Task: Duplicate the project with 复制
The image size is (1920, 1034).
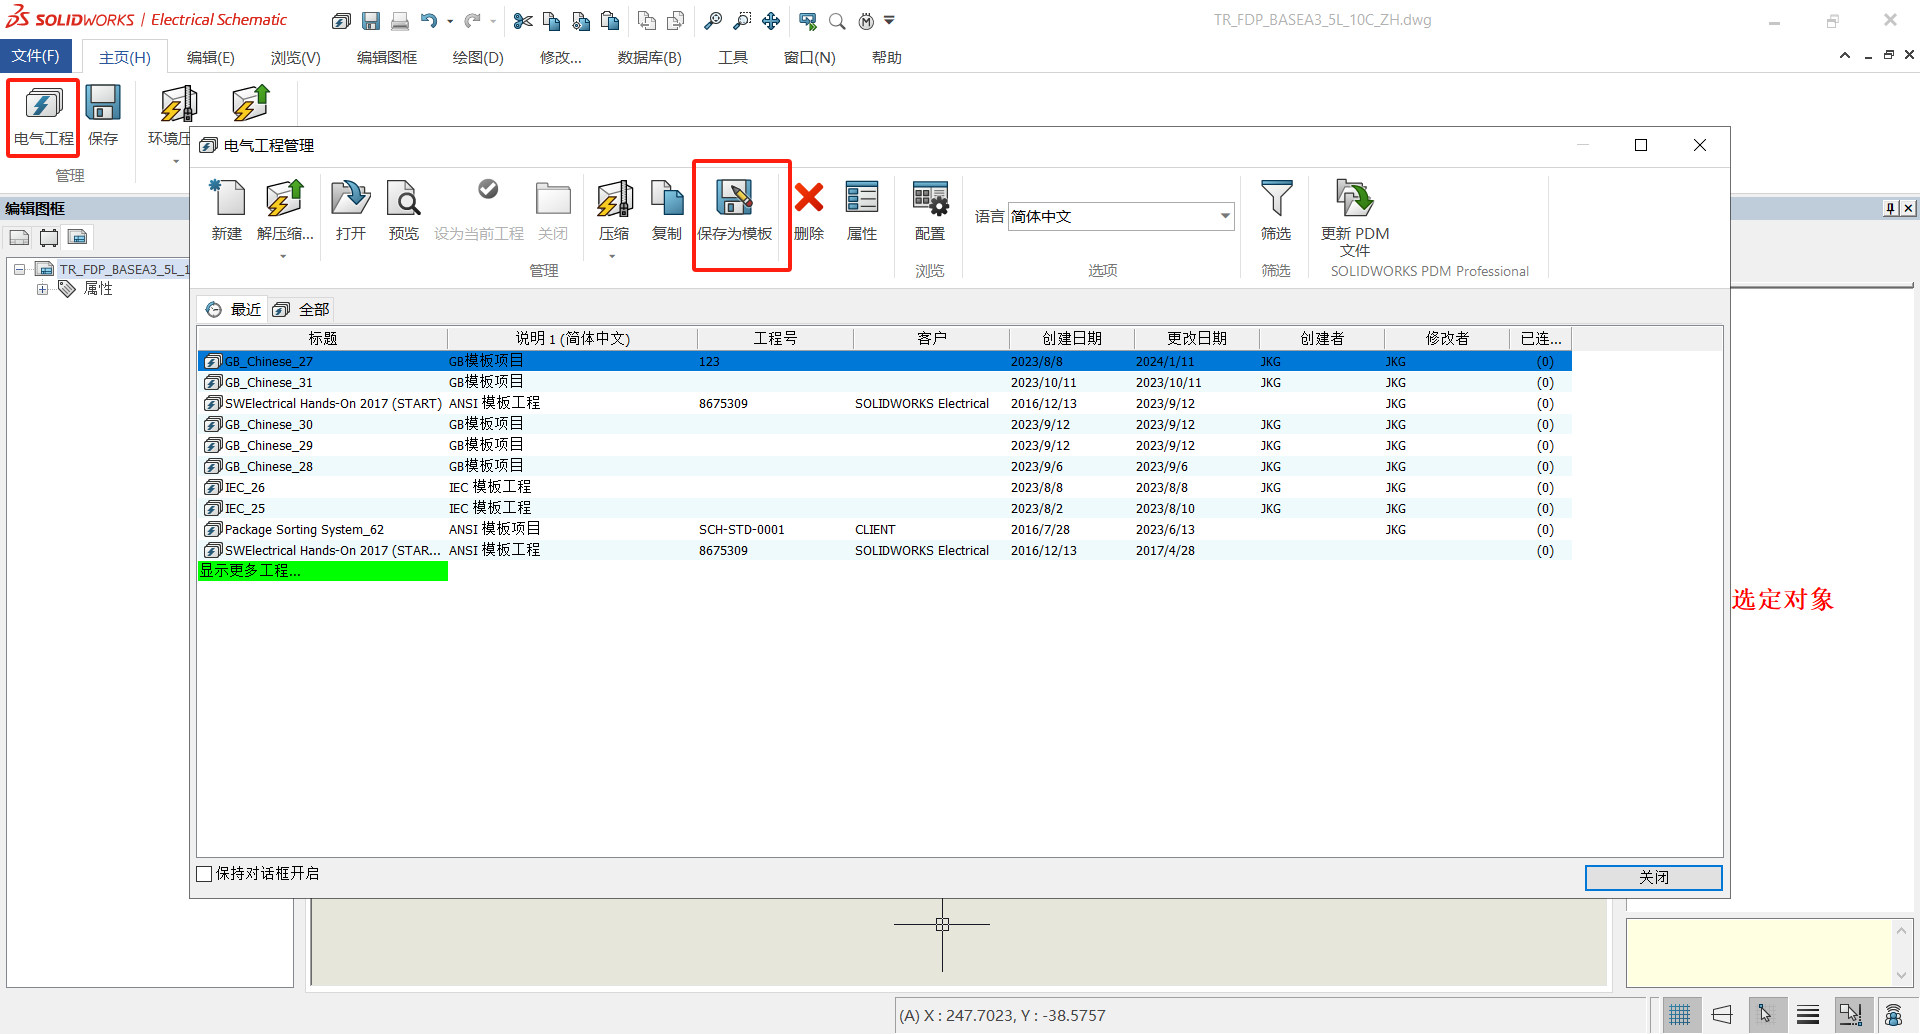Action: tap(667, 211)
